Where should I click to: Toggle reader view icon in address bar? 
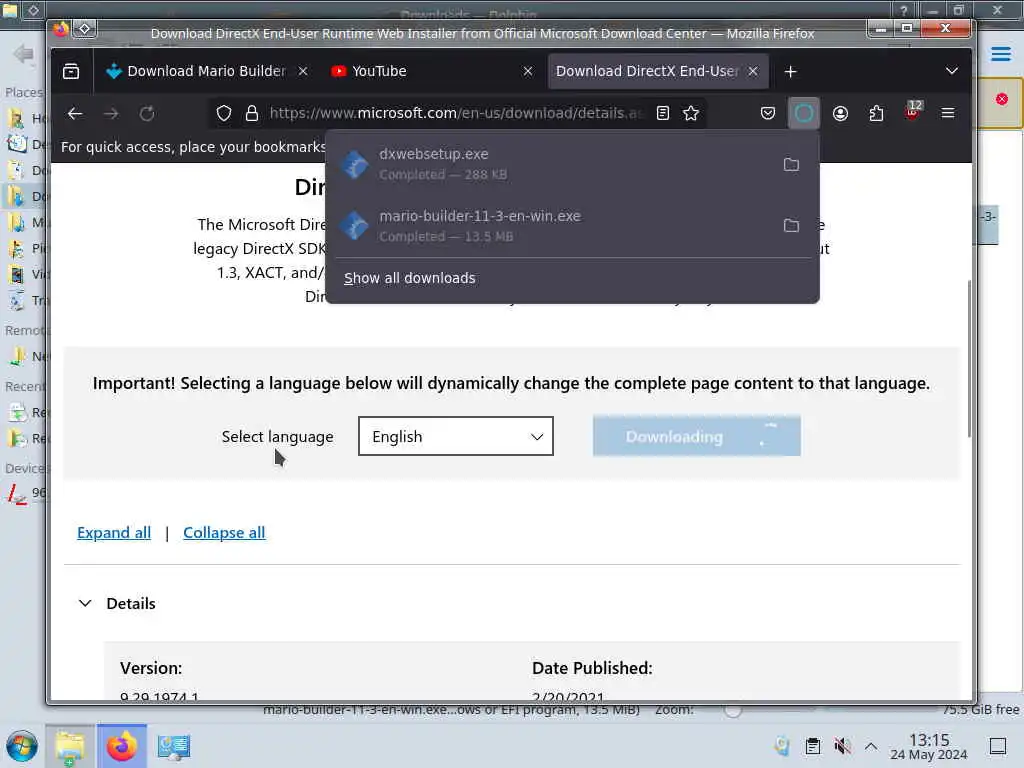[x=663, y=114]
